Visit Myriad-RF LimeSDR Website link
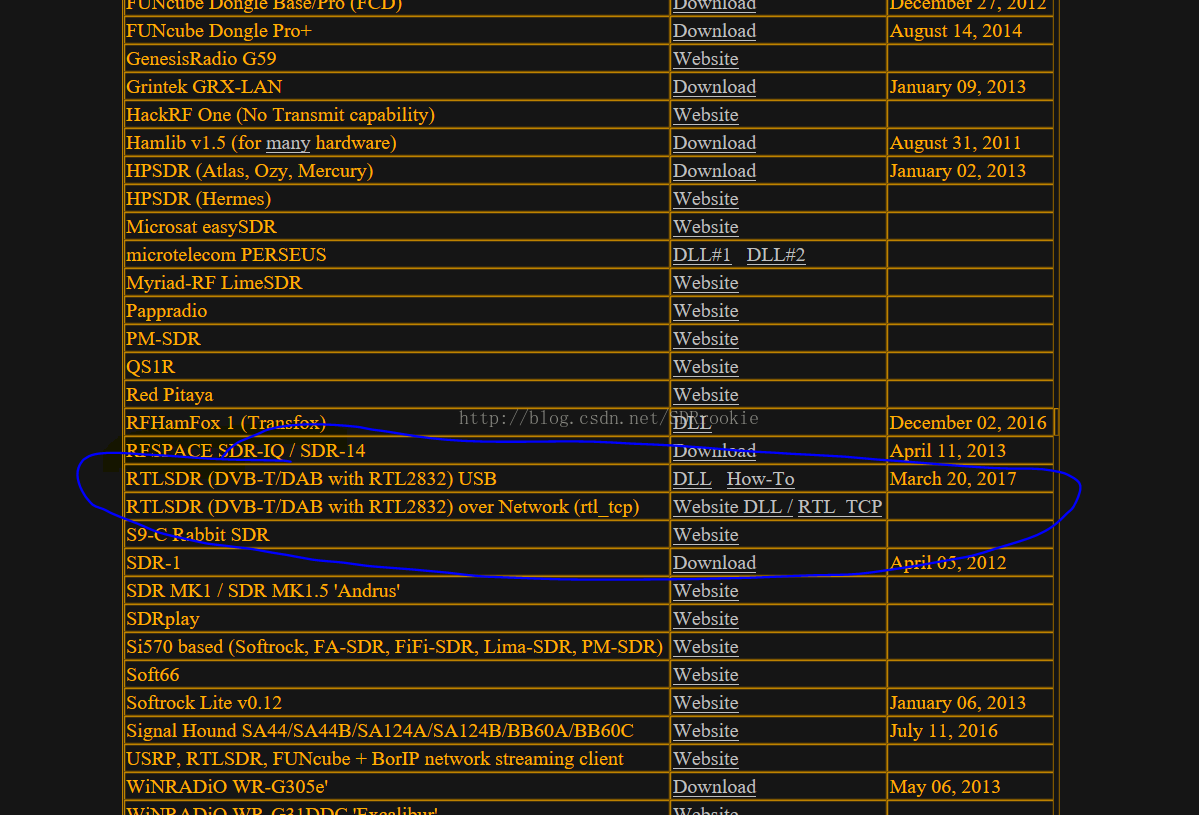The width and height of the screenshot is (1199, 815). point(706,283)
